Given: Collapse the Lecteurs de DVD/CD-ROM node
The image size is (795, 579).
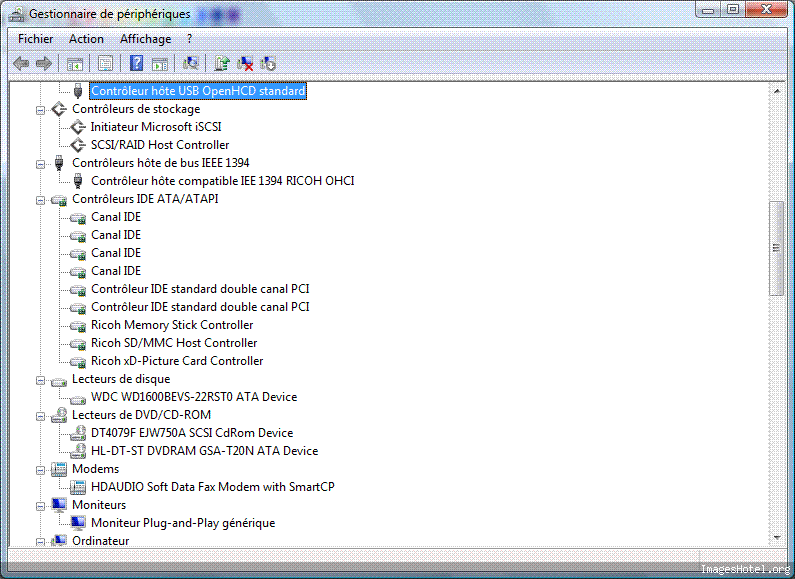Looking at the screenshot, I should coord(41,415).
